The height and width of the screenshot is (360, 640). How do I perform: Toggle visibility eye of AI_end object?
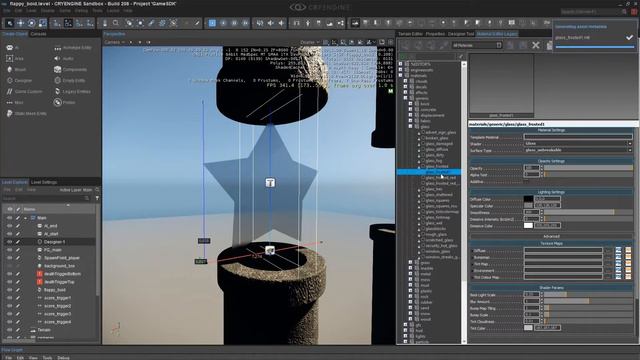(x=9, y=226)
